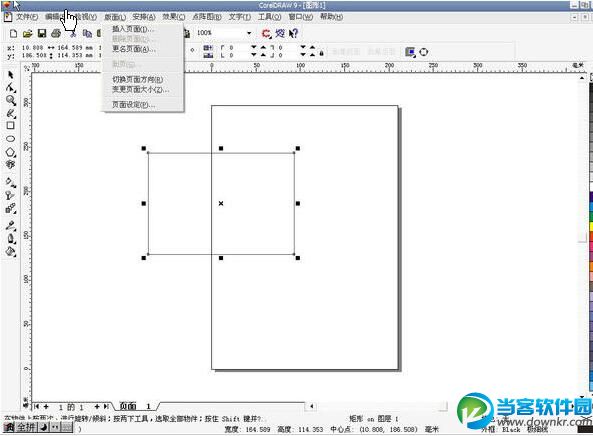Open the 窗口(W) Window menu
The image size is (593, 436).
pos(301,17)
